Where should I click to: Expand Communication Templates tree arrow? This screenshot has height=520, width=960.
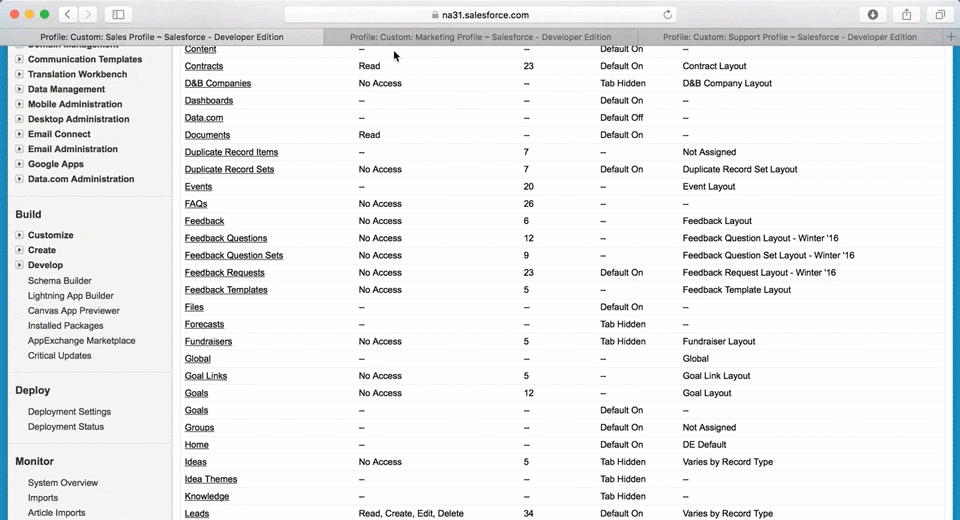click(x=20, y=59)
